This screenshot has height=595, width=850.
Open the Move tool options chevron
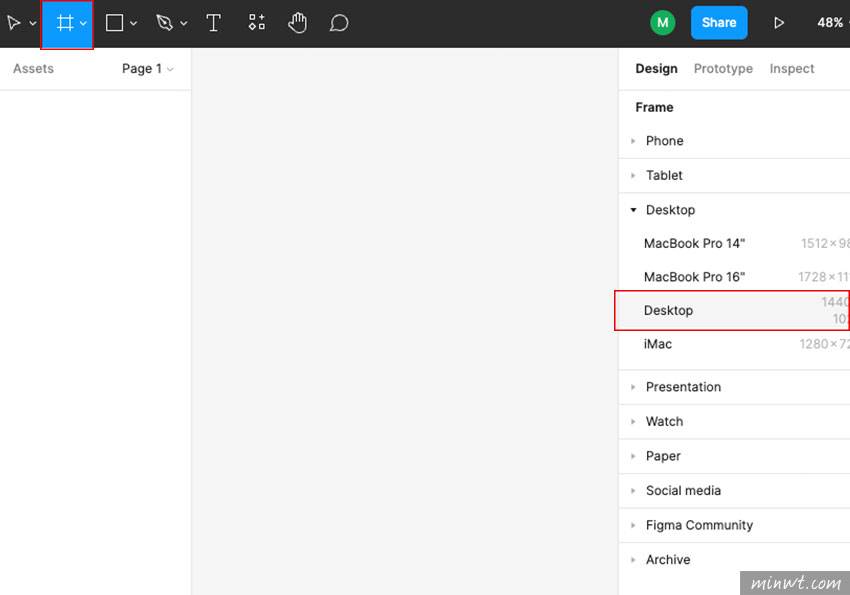[x=33, y=23]
